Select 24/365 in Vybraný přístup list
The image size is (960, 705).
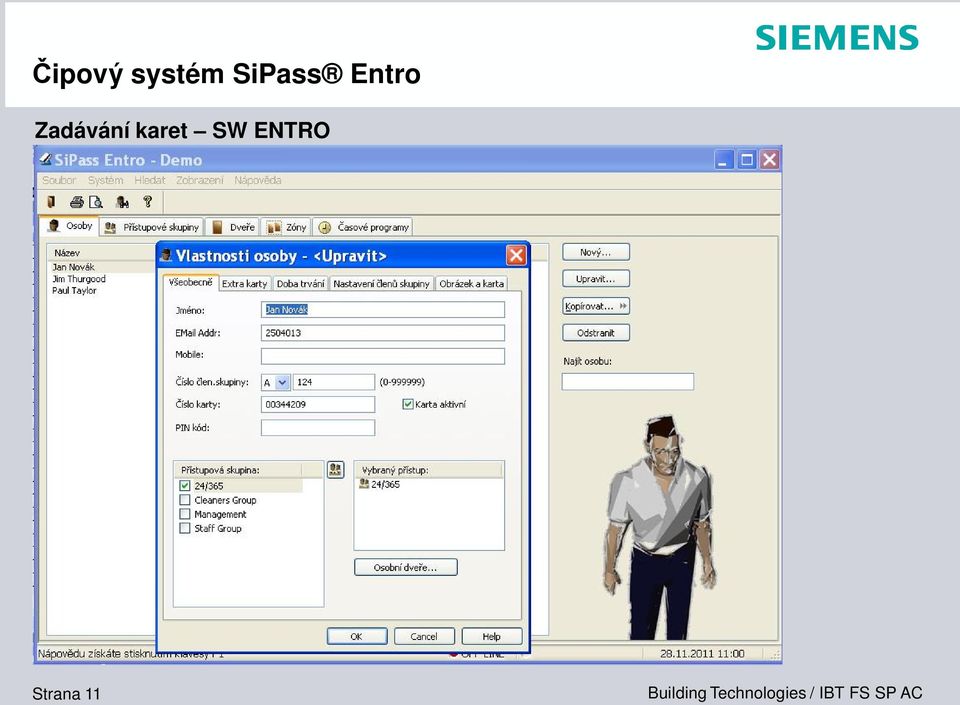pyautogui.click(x=379, y=484)
